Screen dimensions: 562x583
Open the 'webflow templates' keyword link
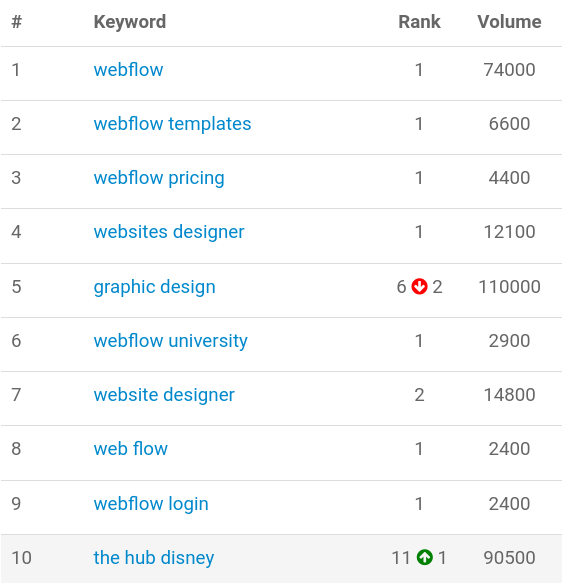[x=172, y=124]
